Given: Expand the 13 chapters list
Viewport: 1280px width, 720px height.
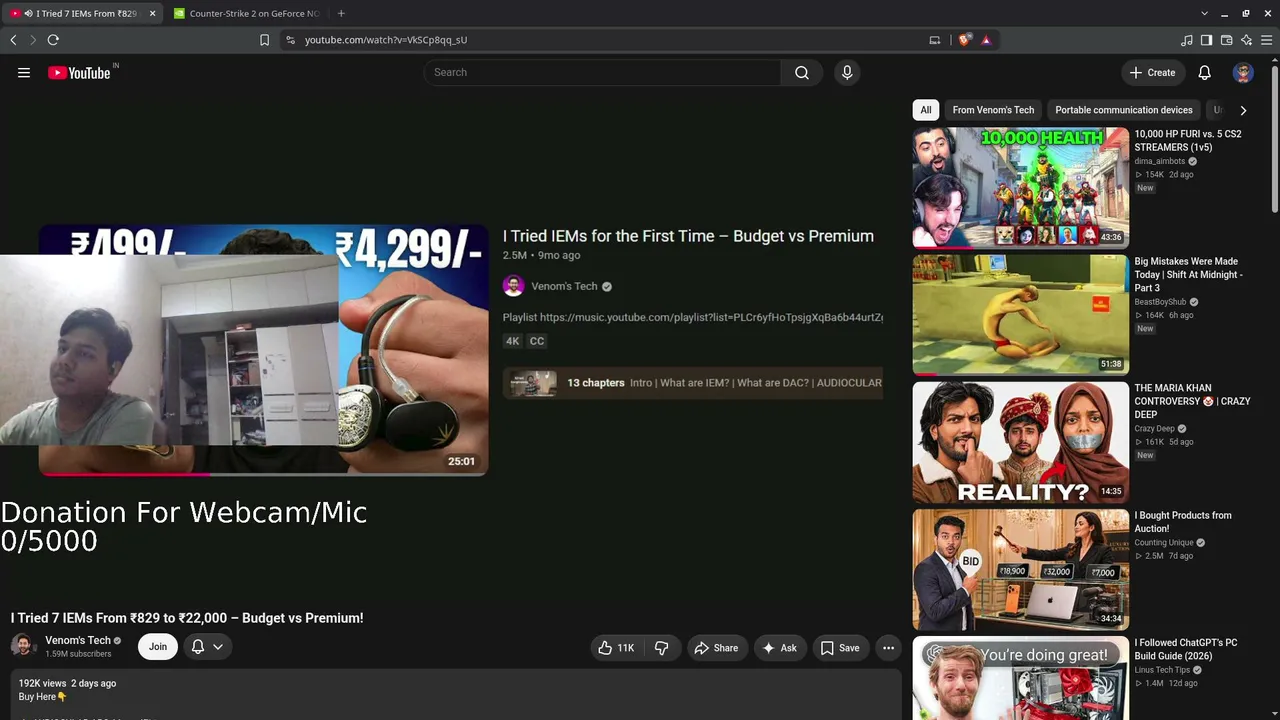Looking at the screenshot, I should click(693, 383).
